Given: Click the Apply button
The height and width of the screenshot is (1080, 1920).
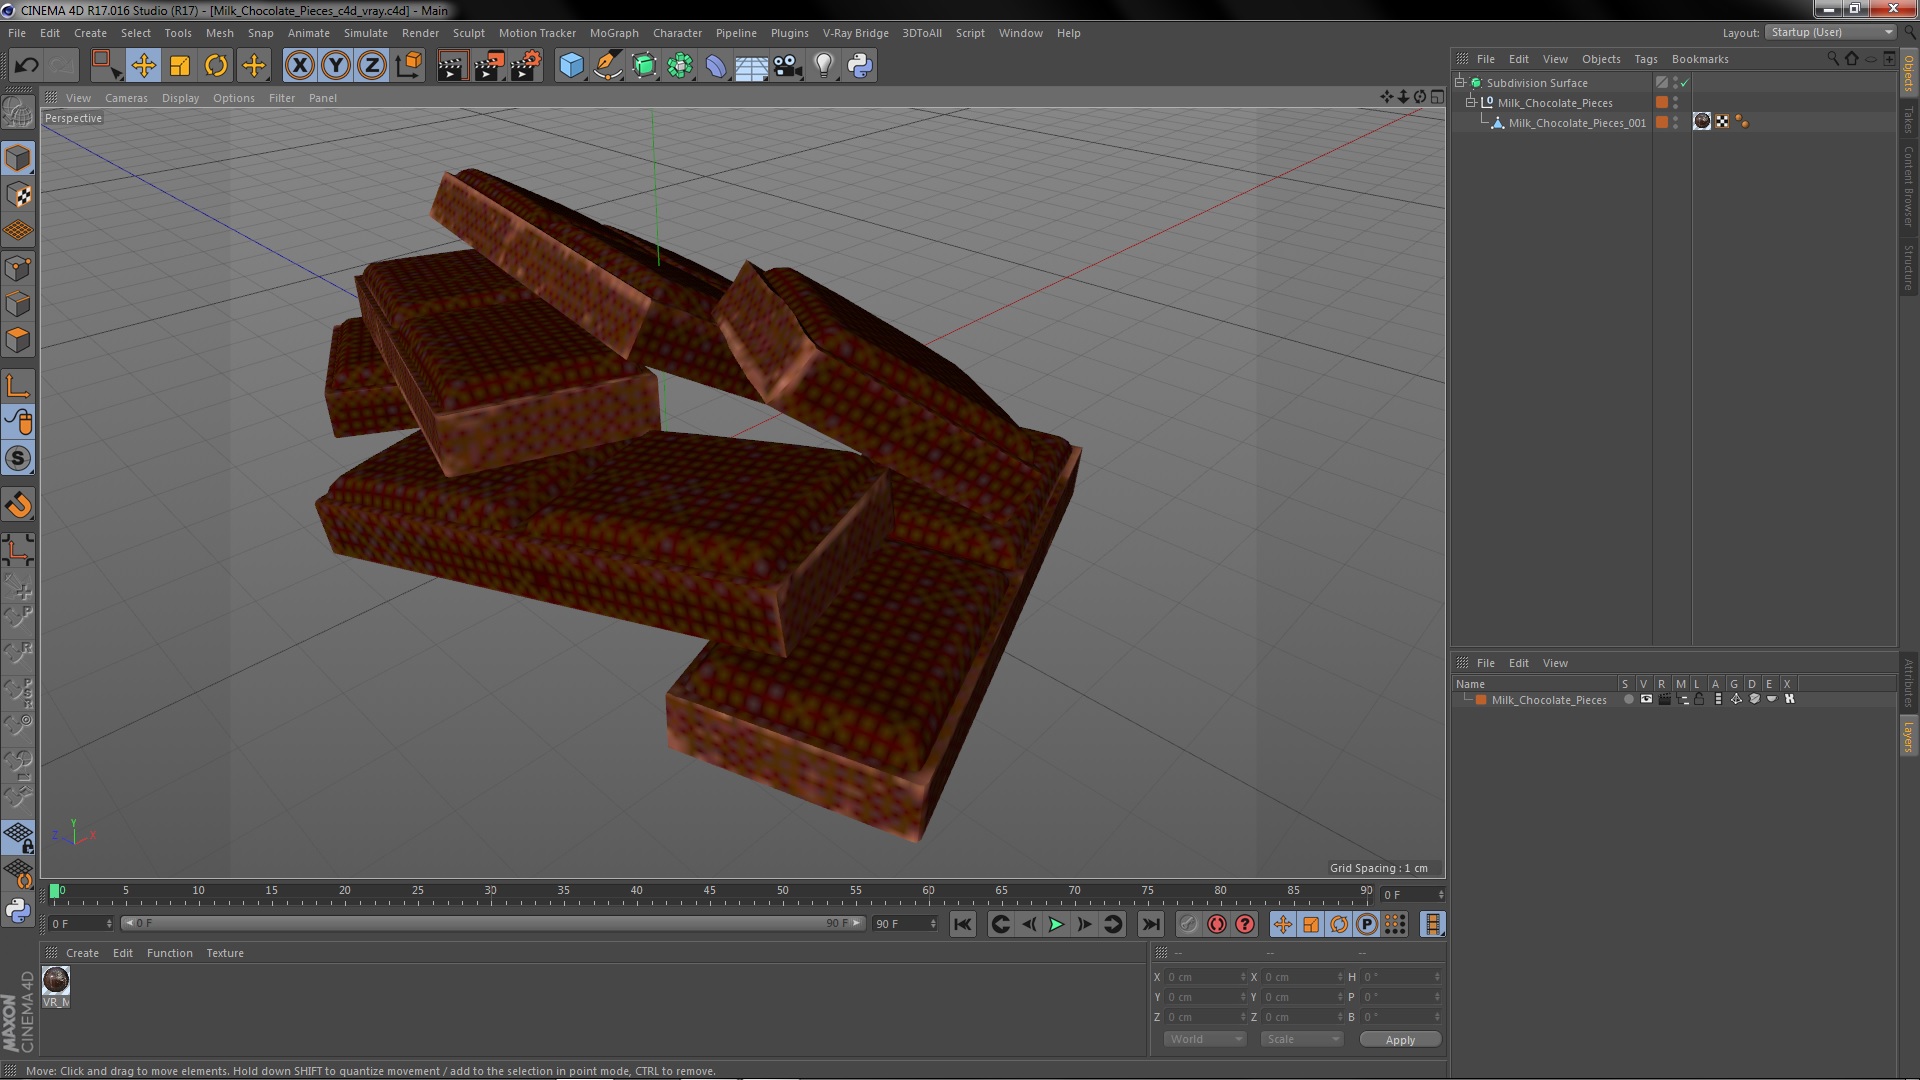Looking at the screenshot, I should [1400, 1040].
